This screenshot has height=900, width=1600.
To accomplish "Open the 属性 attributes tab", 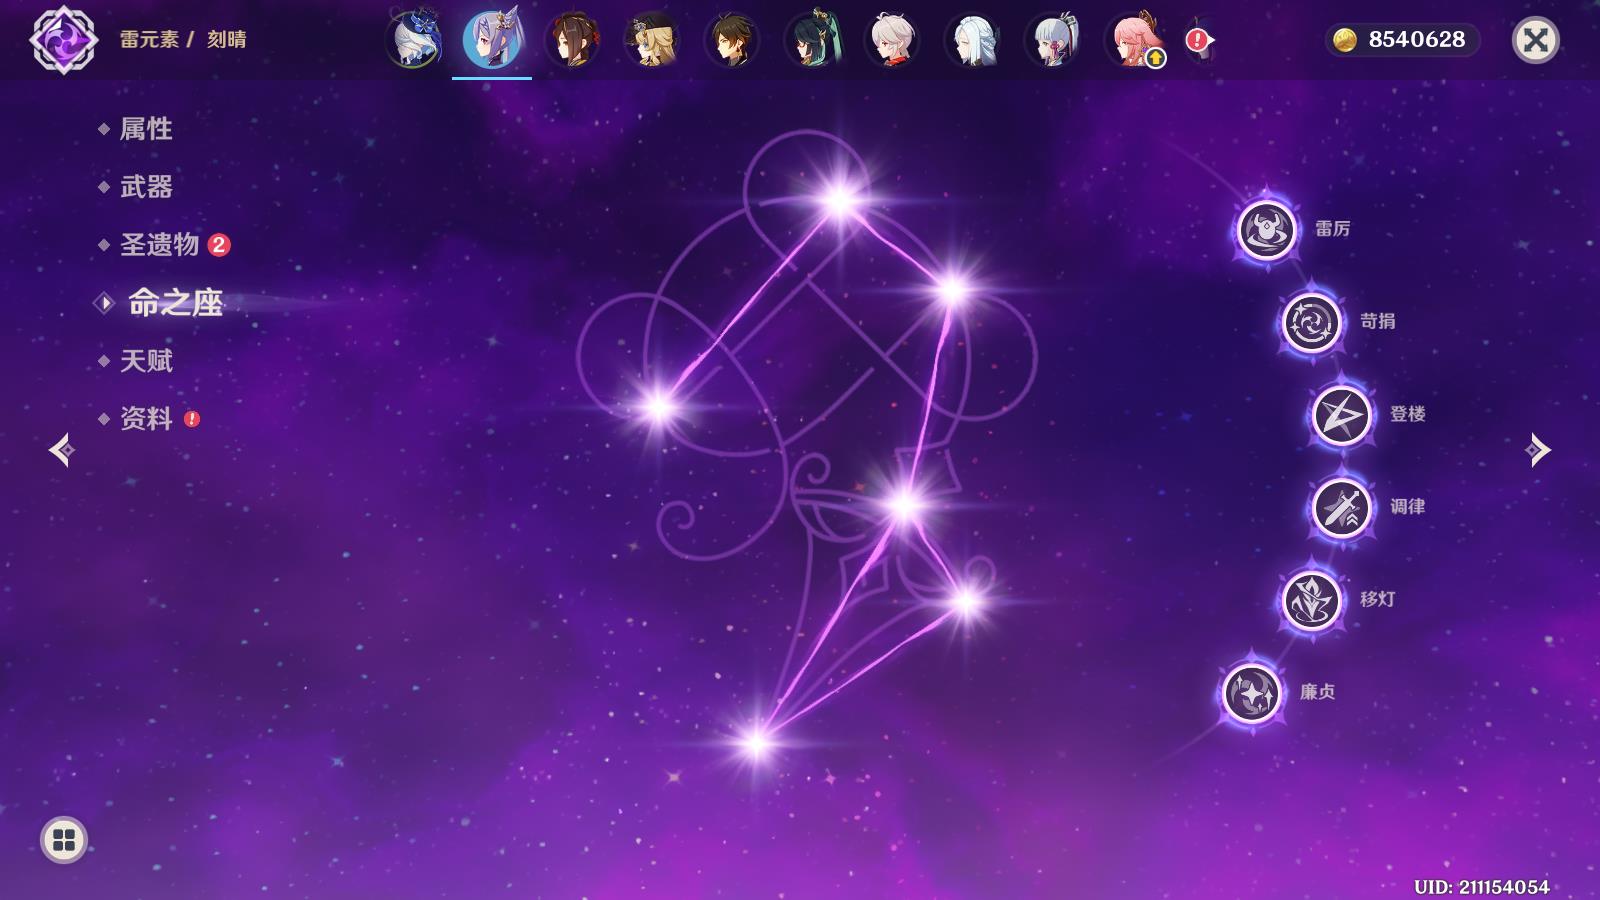I will [146, 128].
